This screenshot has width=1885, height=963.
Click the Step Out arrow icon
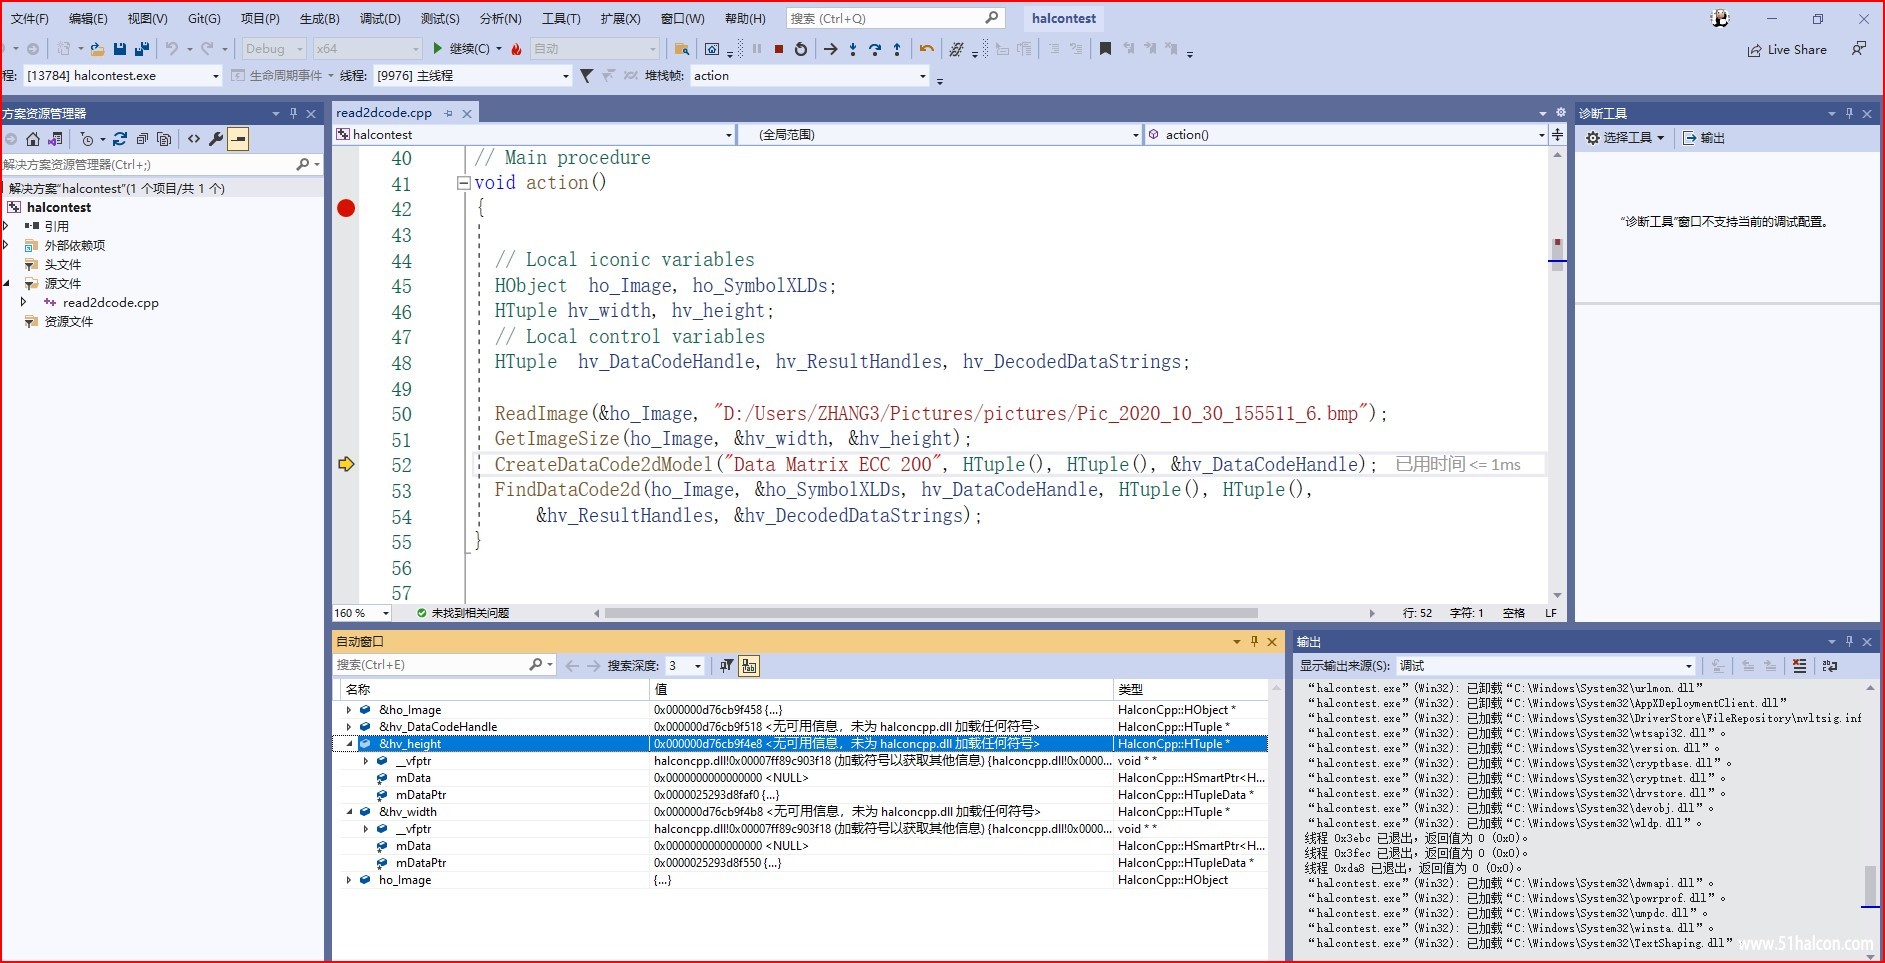pos(897,49)
